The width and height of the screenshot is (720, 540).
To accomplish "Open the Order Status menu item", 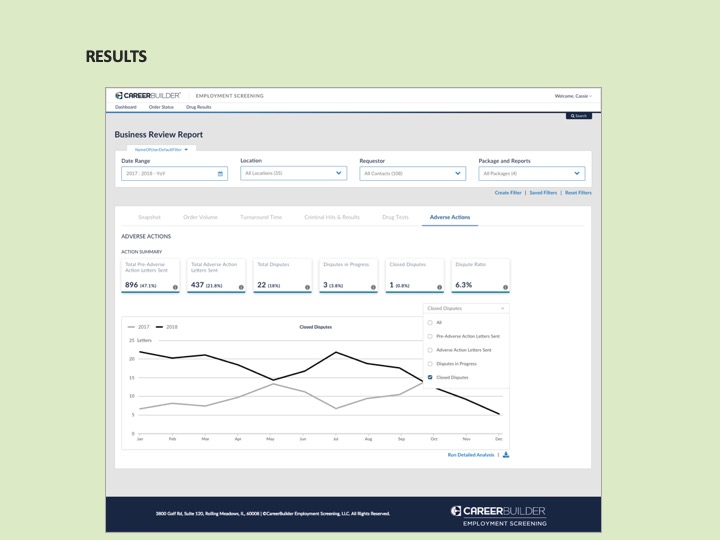I will [161, 107].
